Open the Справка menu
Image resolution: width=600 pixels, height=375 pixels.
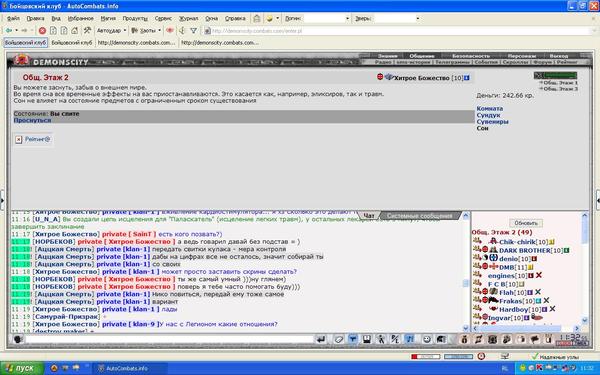(x=235, y=18)
